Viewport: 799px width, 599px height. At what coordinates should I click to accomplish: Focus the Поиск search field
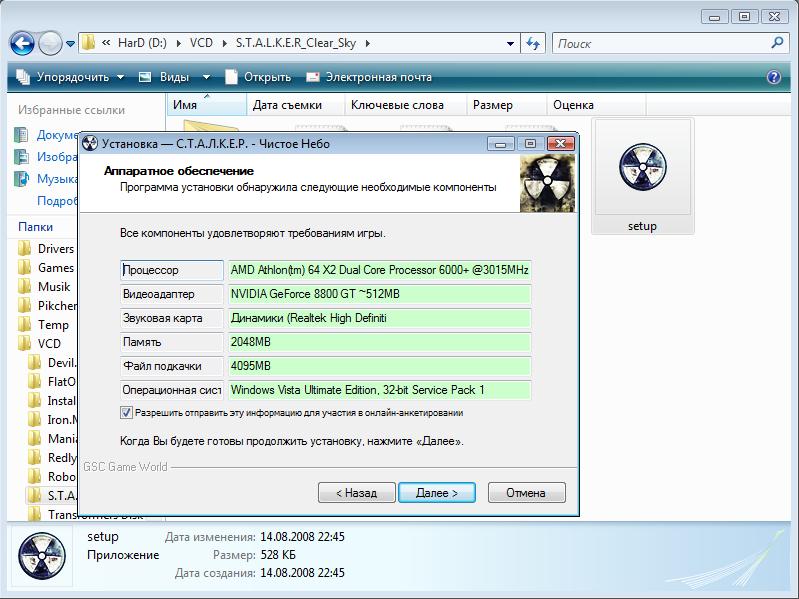click(662, 44)
